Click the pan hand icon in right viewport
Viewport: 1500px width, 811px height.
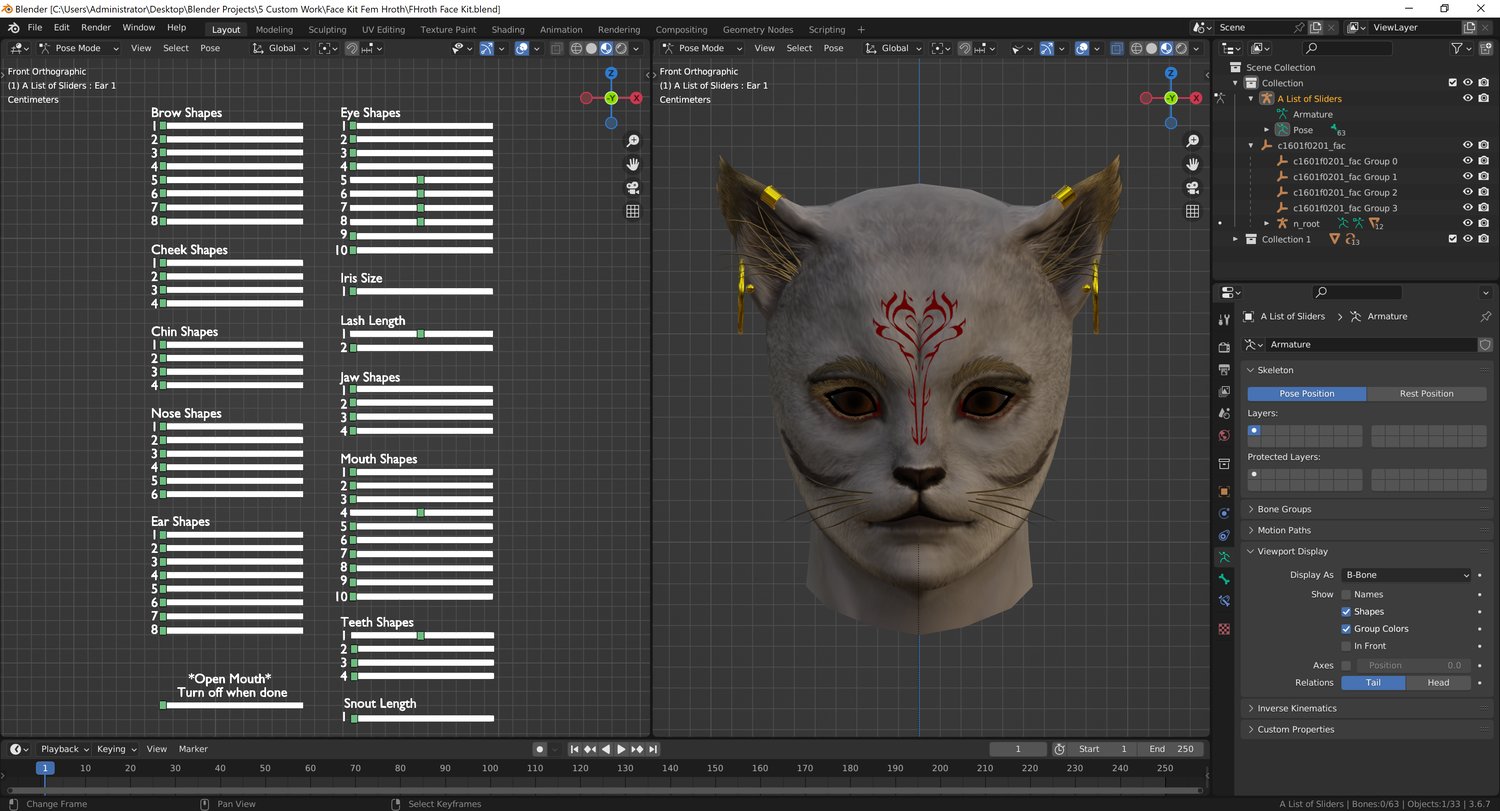pos(1192,164)
